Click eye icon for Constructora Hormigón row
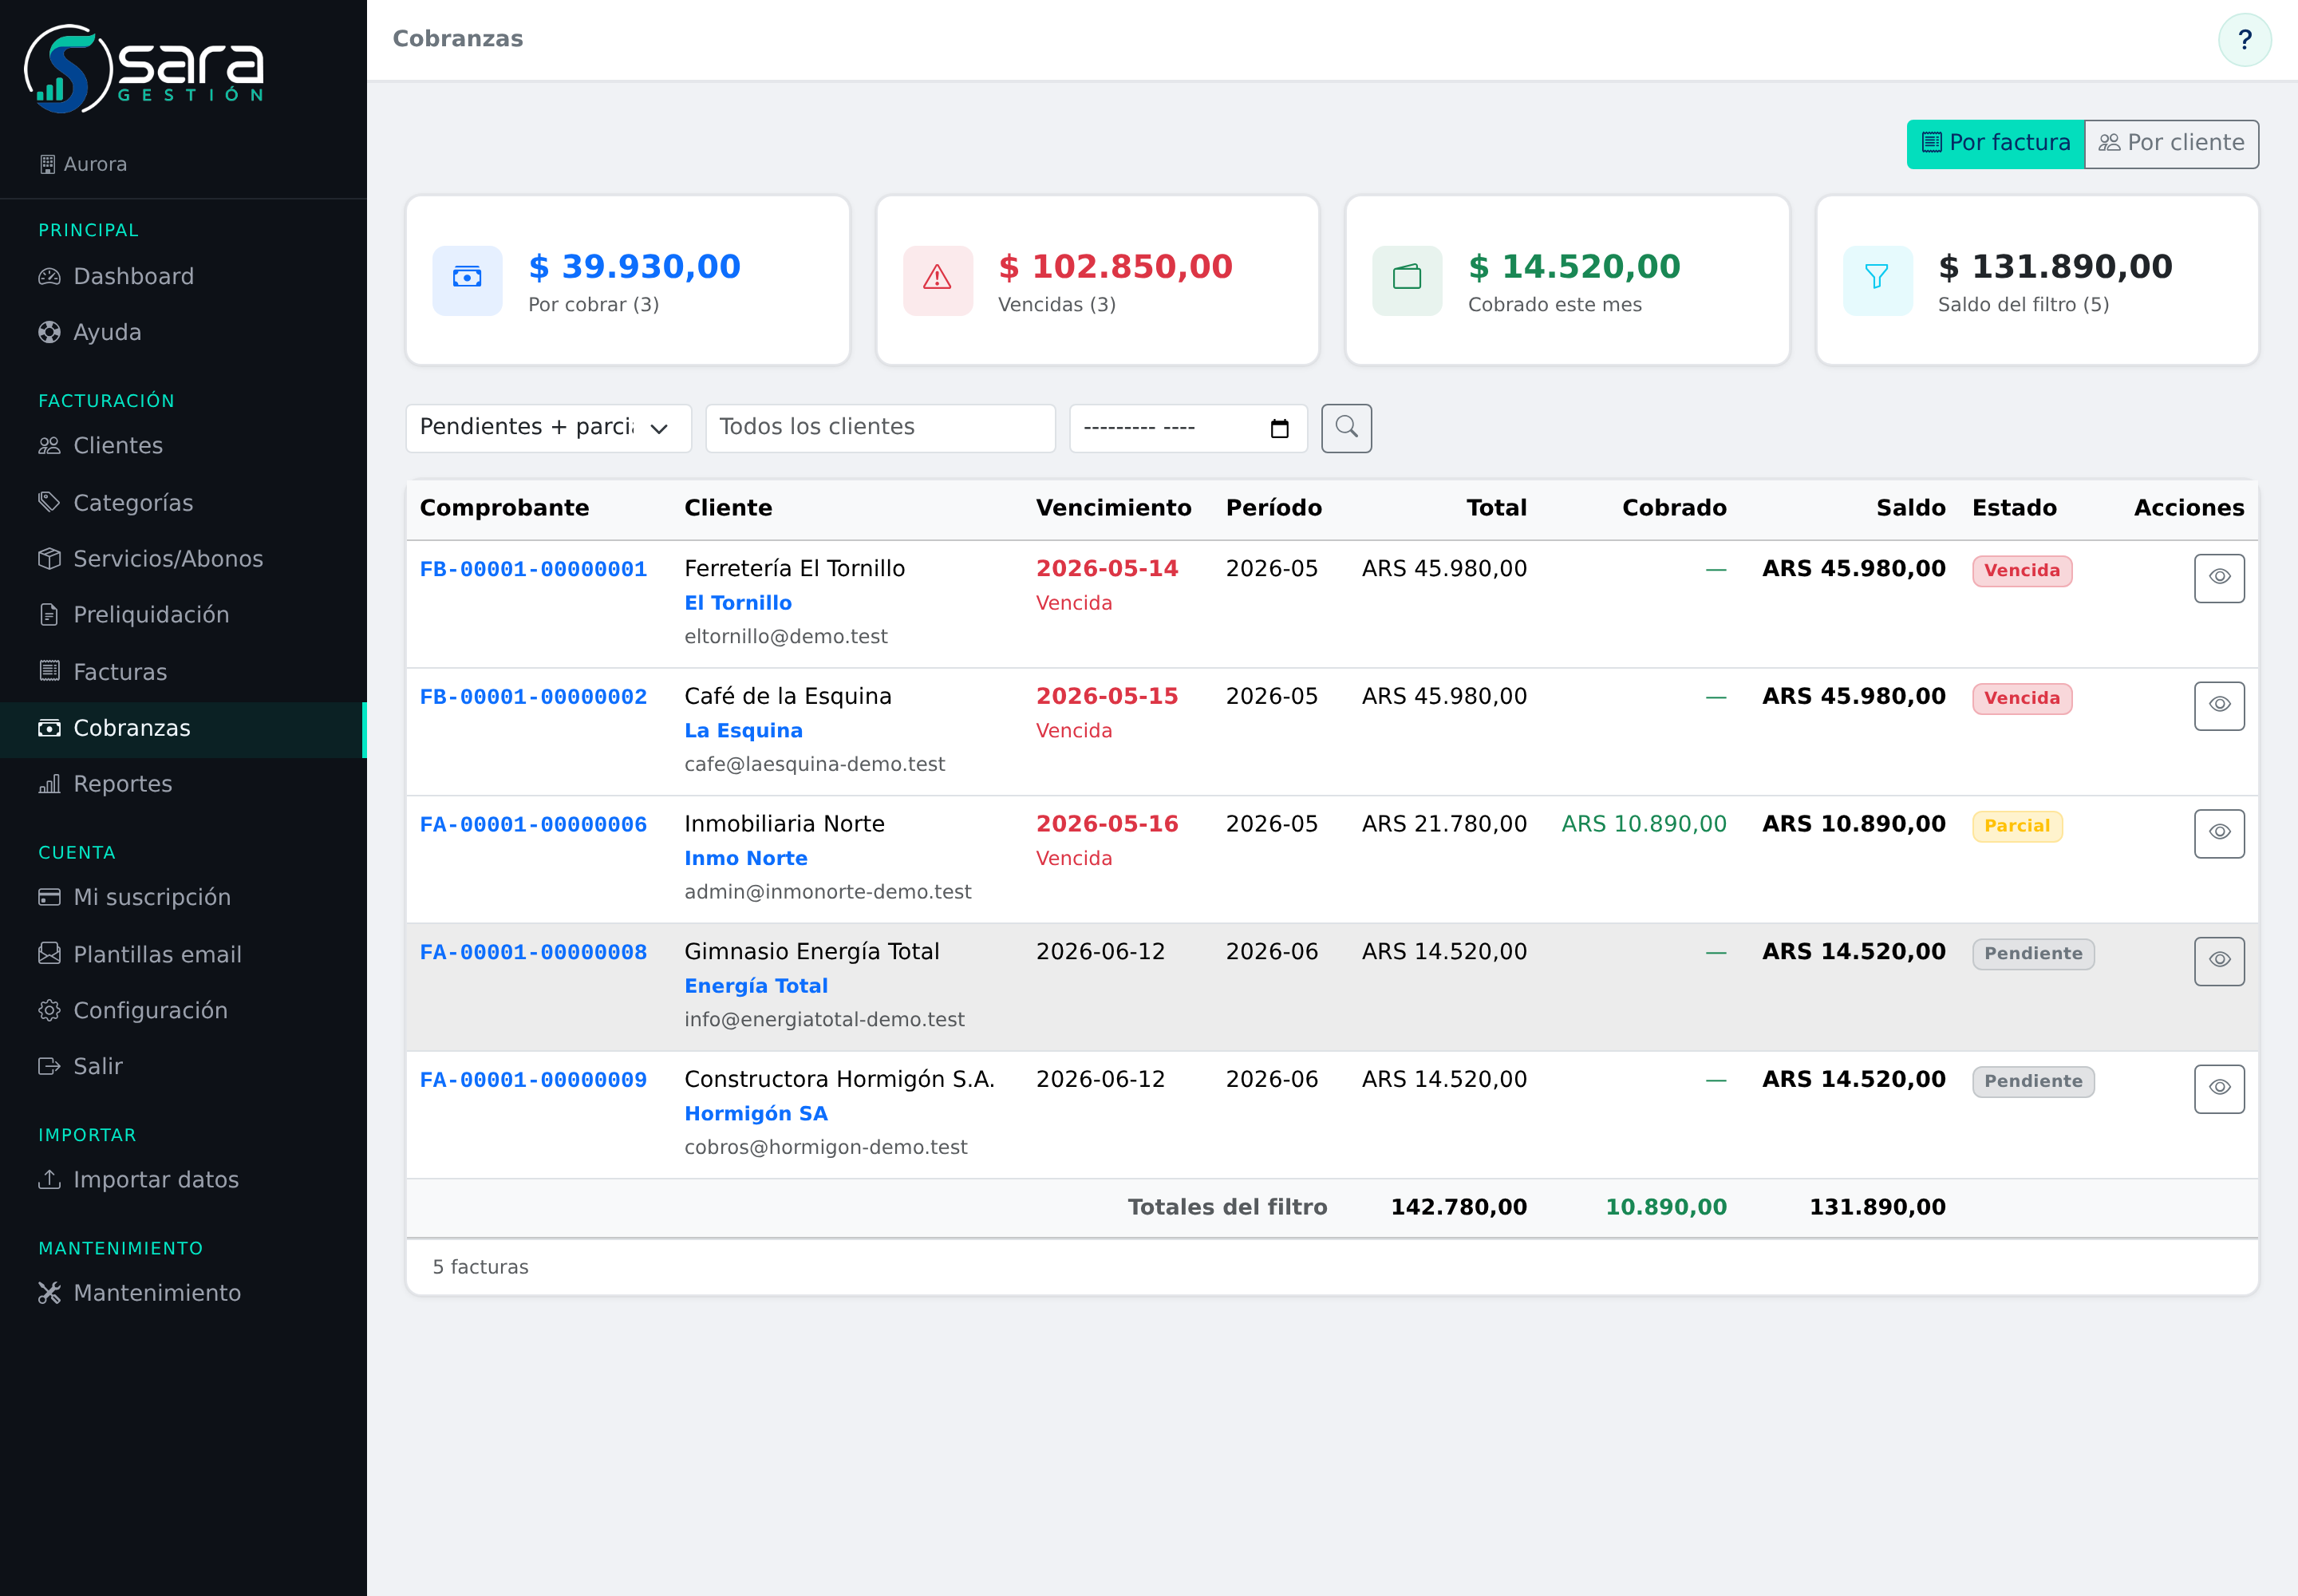 tap(2219, 1088)
